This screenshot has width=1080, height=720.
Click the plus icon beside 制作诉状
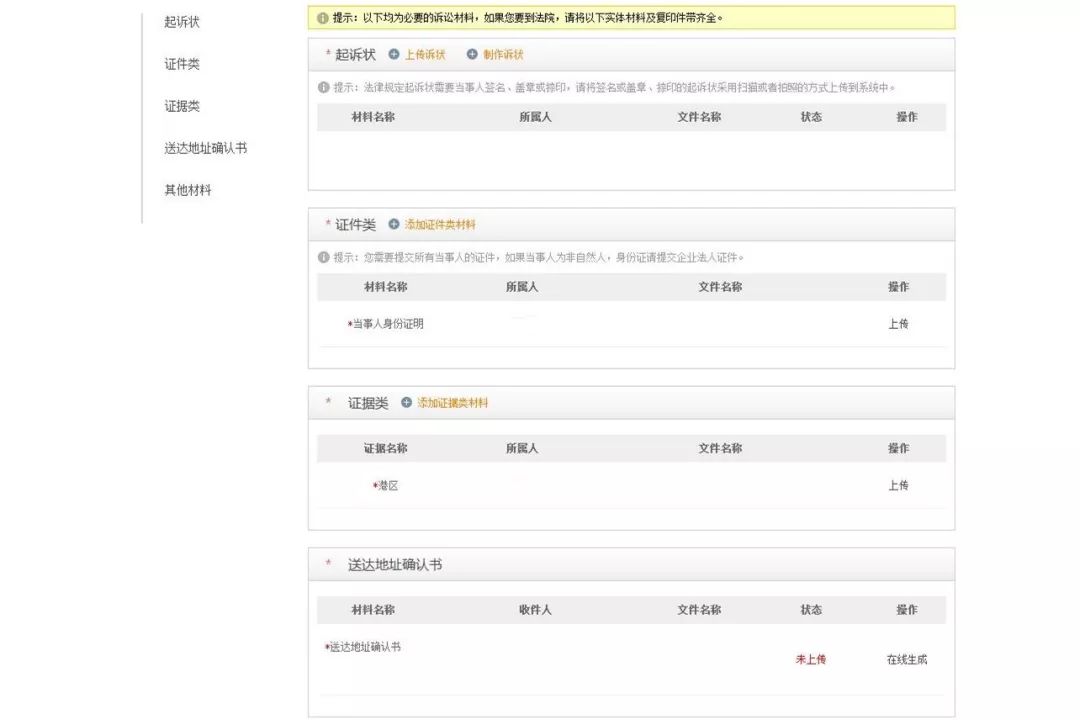472,54
